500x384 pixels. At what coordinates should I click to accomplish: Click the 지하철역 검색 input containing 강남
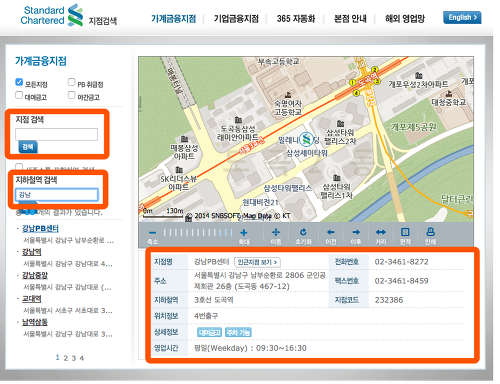point(56,195)
